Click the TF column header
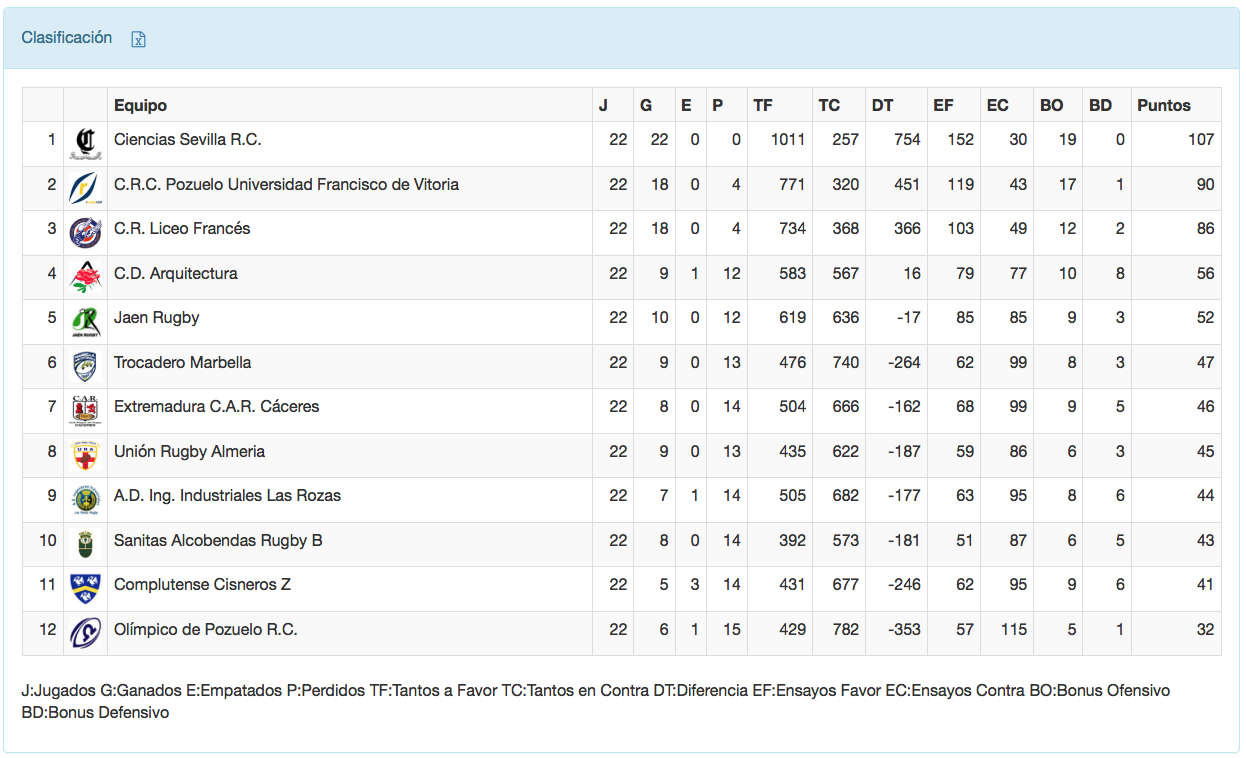1246x758 pixels. pyautogui.click(x=763, y=105)
